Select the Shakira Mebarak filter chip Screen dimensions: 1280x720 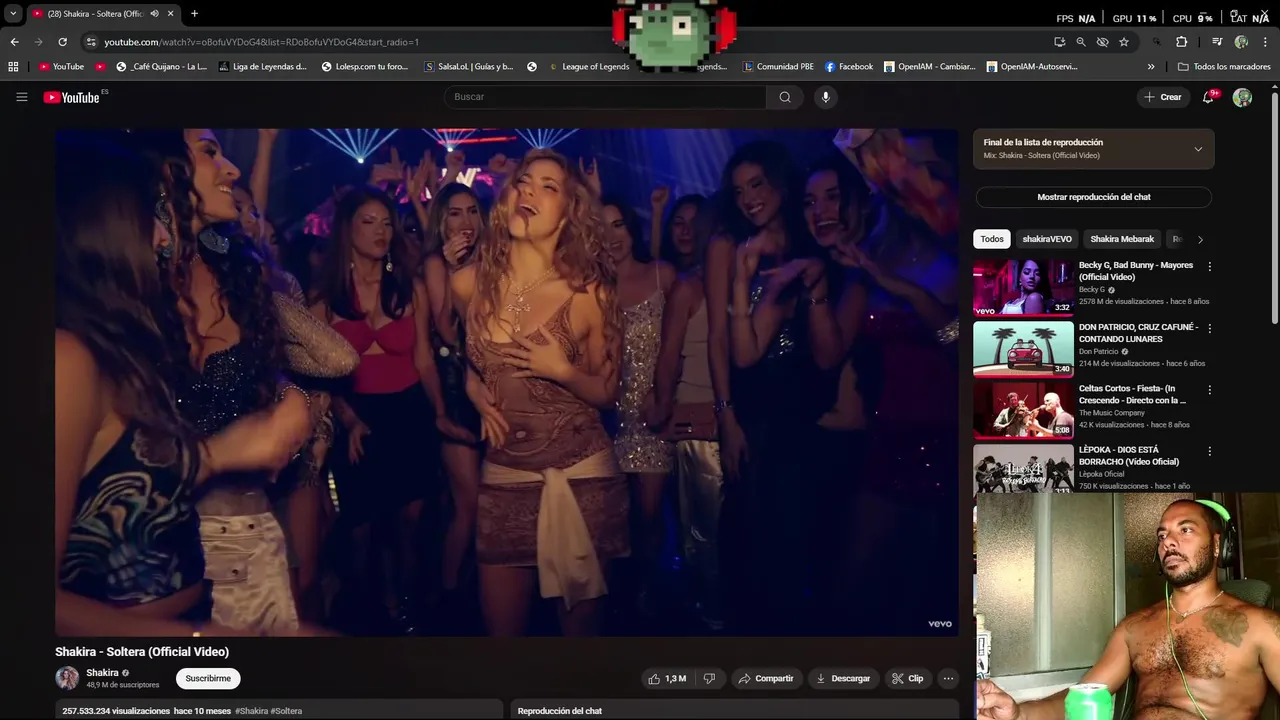(1122, 239)
